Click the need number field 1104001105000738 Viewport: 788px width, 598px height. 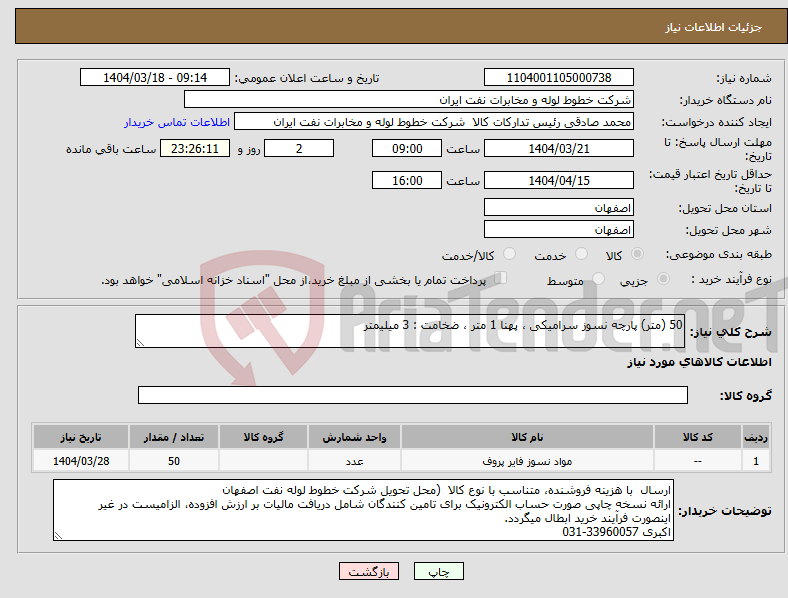(x=559, y=77)
